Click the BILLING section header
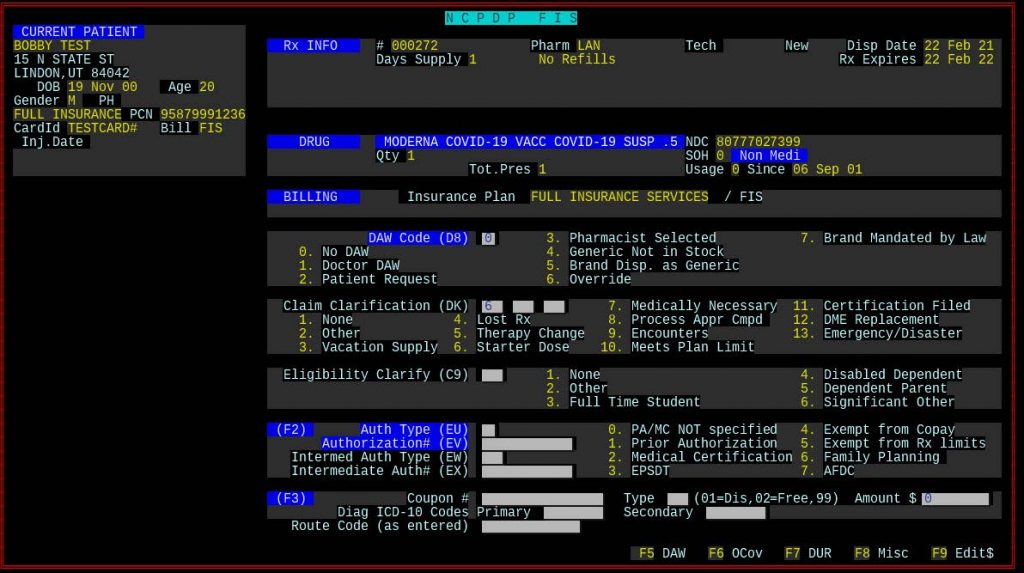This screenshot has width=1024, height=573. 313,197
